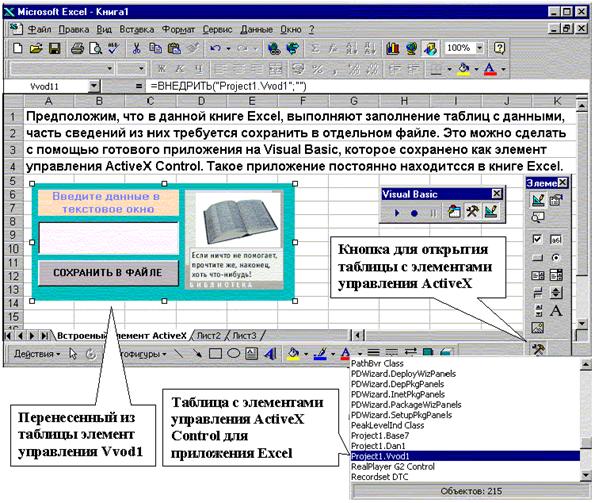Click drawing toolbar fill color bucket
Screen dimensions: 595x503
pos(293,354)
